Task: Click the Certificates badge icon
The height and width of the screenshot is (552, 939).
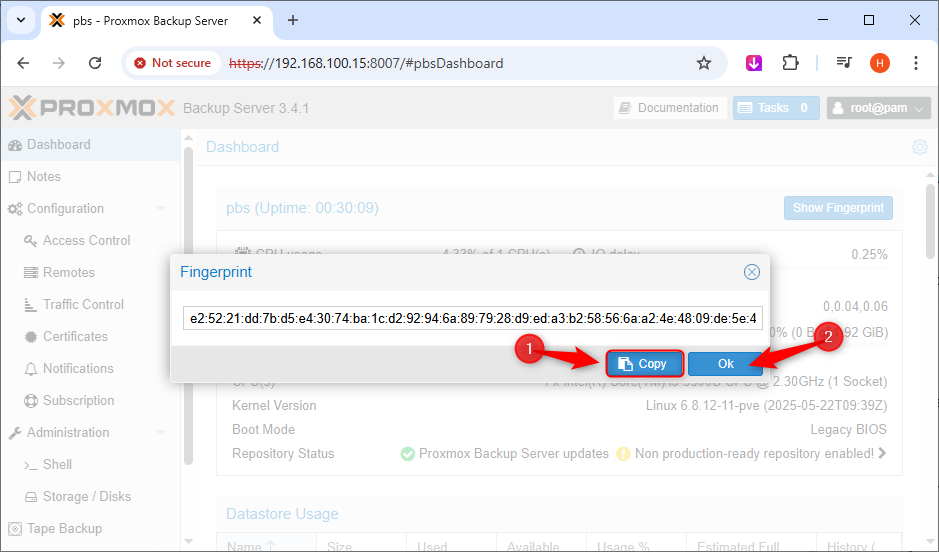Action: click(x=31, y=336)
